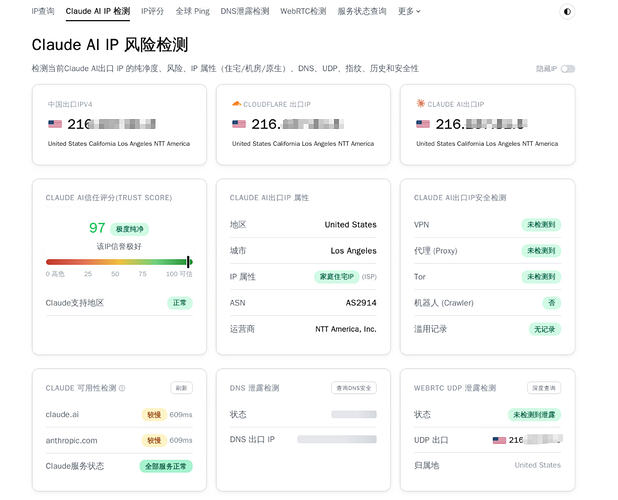618x500 pixels.
Task: Toggle the dark mode theme icon
Action: (567, 11)
